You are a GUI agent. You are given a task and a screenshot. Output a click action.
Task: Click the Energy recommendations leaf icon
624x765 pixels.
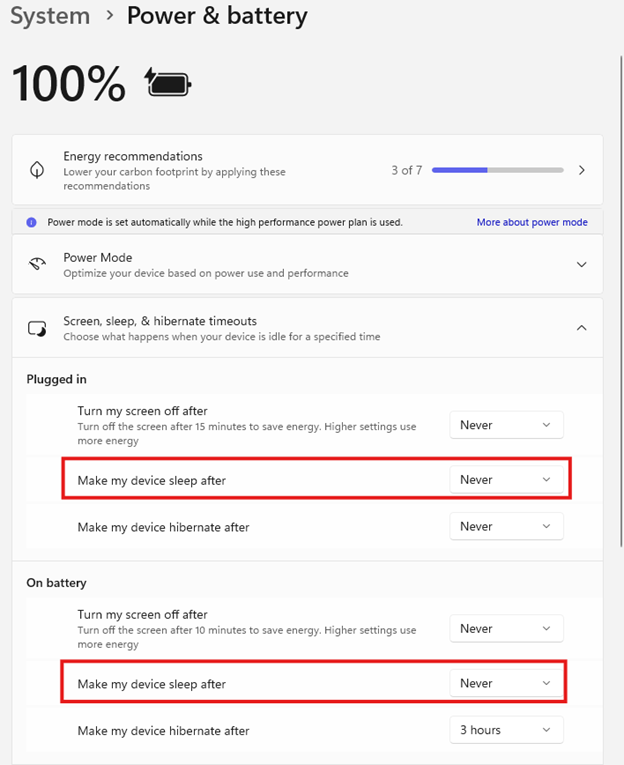point(37,170)
